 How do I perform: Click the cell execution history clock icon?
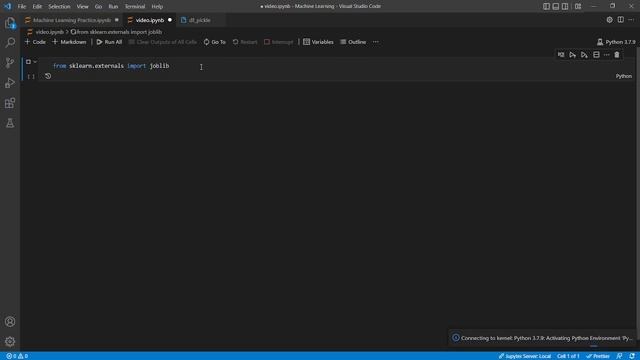tap(48, 76)
